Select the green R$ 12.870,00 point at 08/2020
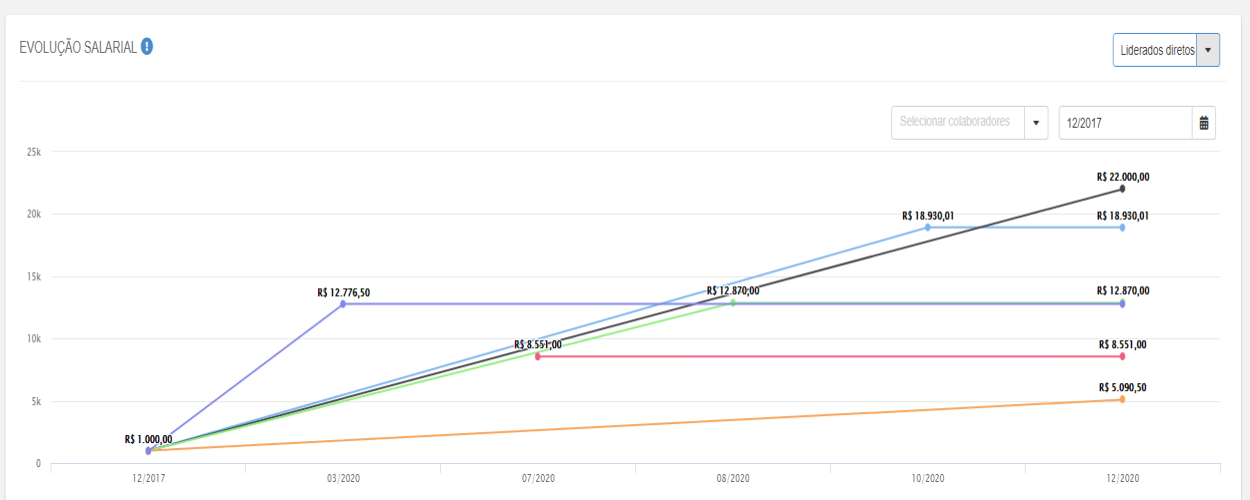This screenshot has height=500, width=1250. pyautogui.click(x=733, y=302)
